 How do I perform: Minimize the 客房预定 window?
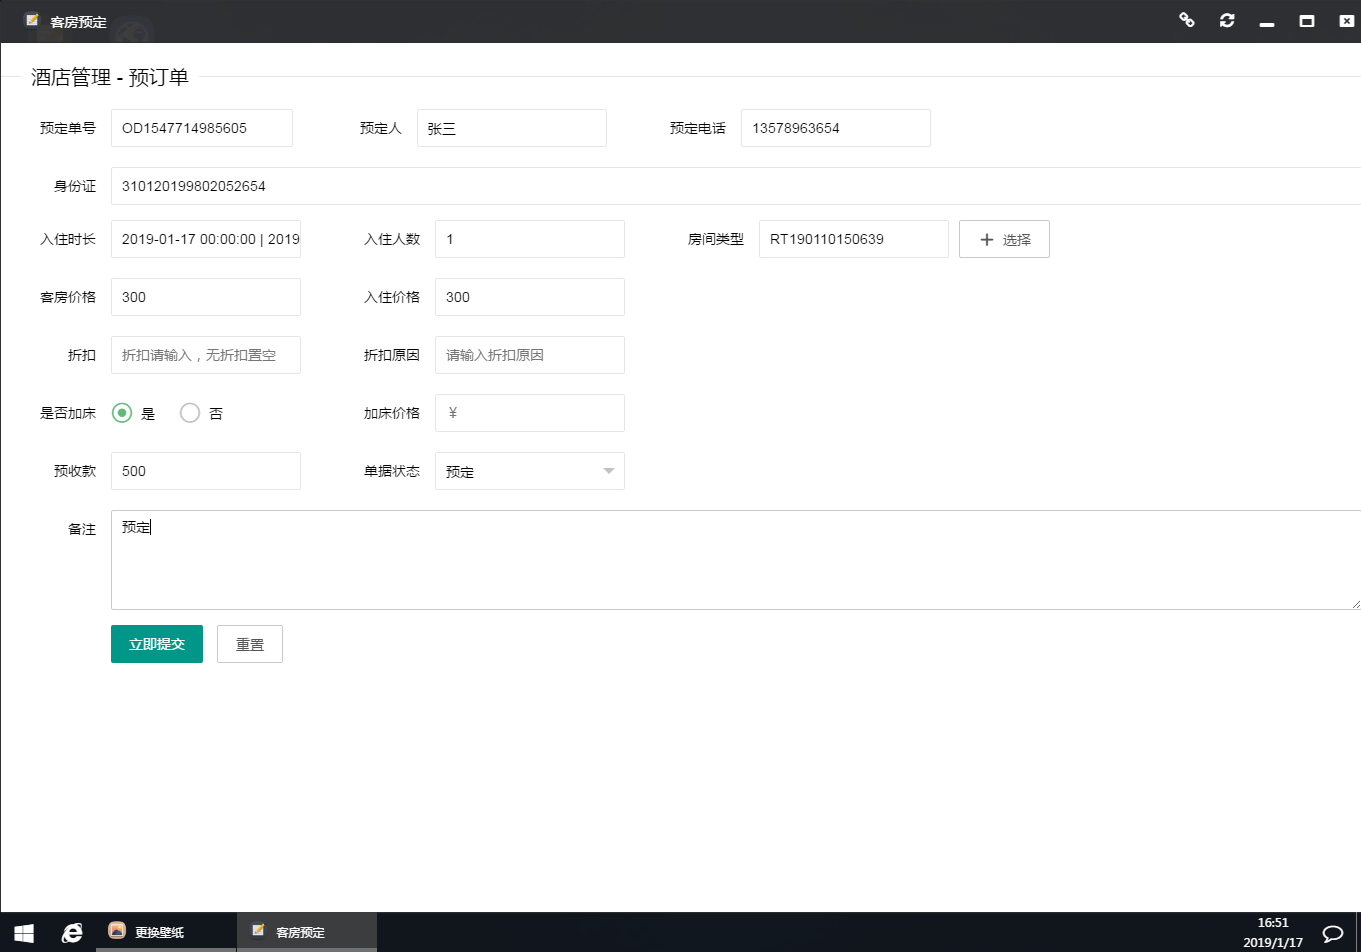tap(1267, 21)
